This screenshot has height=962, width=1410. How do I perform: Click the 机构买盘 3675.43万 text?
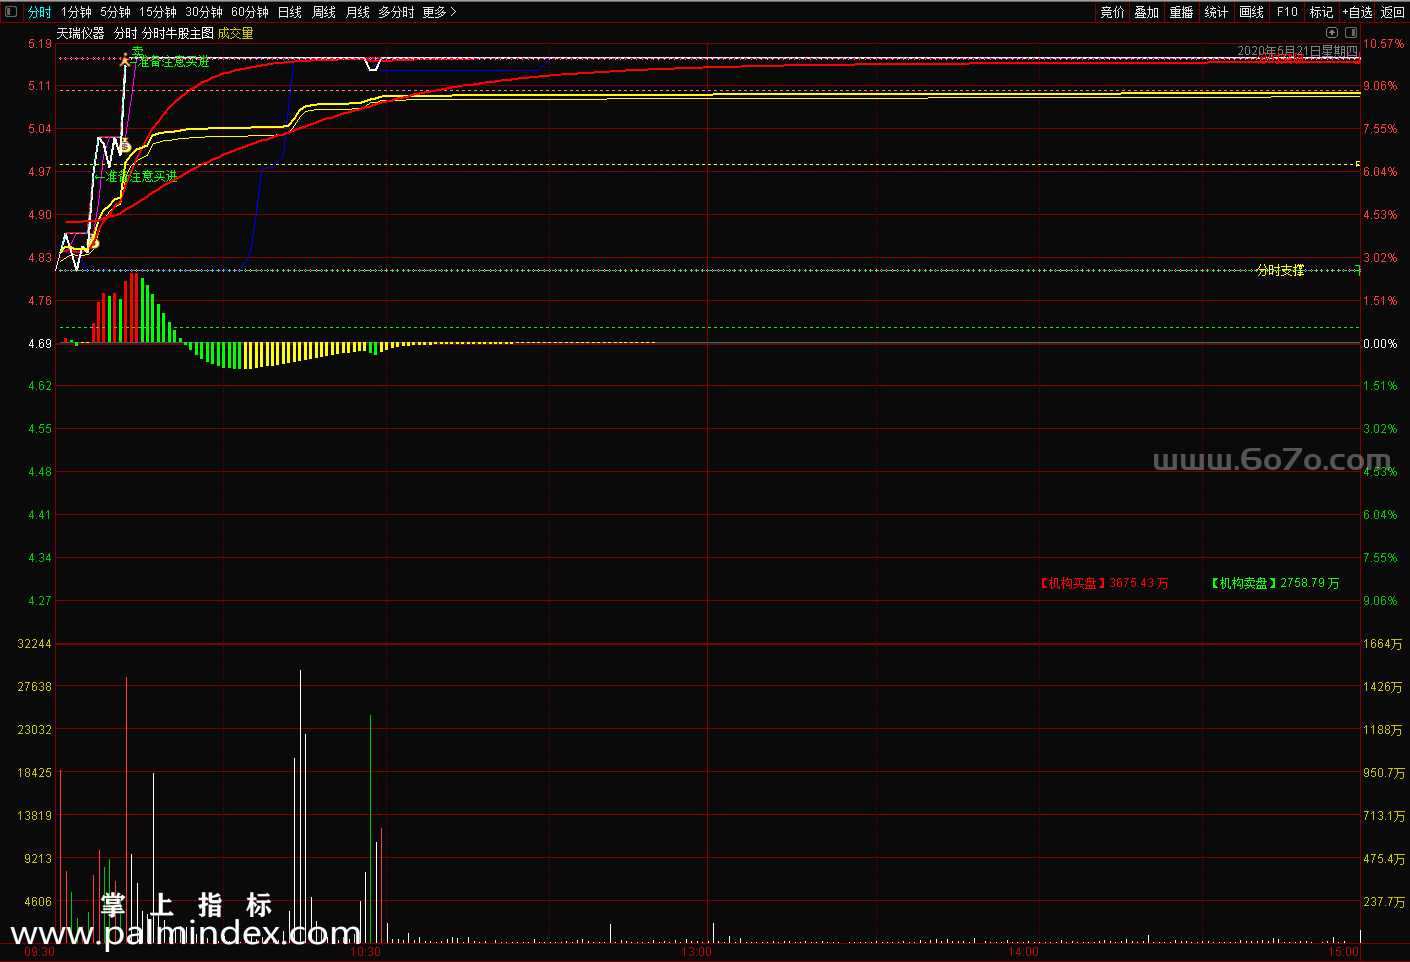coord(1104,583)
